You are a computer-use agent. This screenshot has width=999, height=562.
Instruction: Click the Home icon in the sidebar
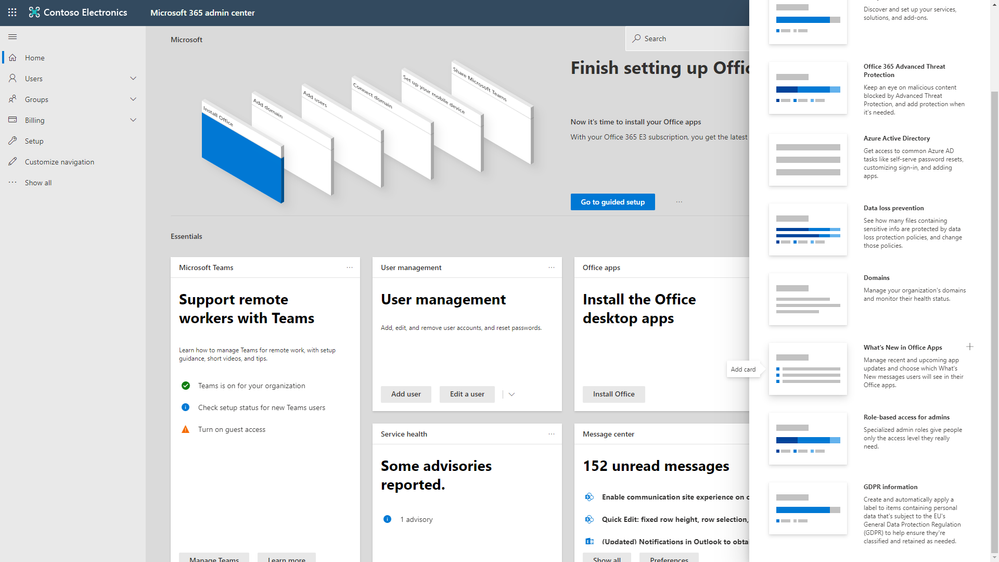click(12, 57)
